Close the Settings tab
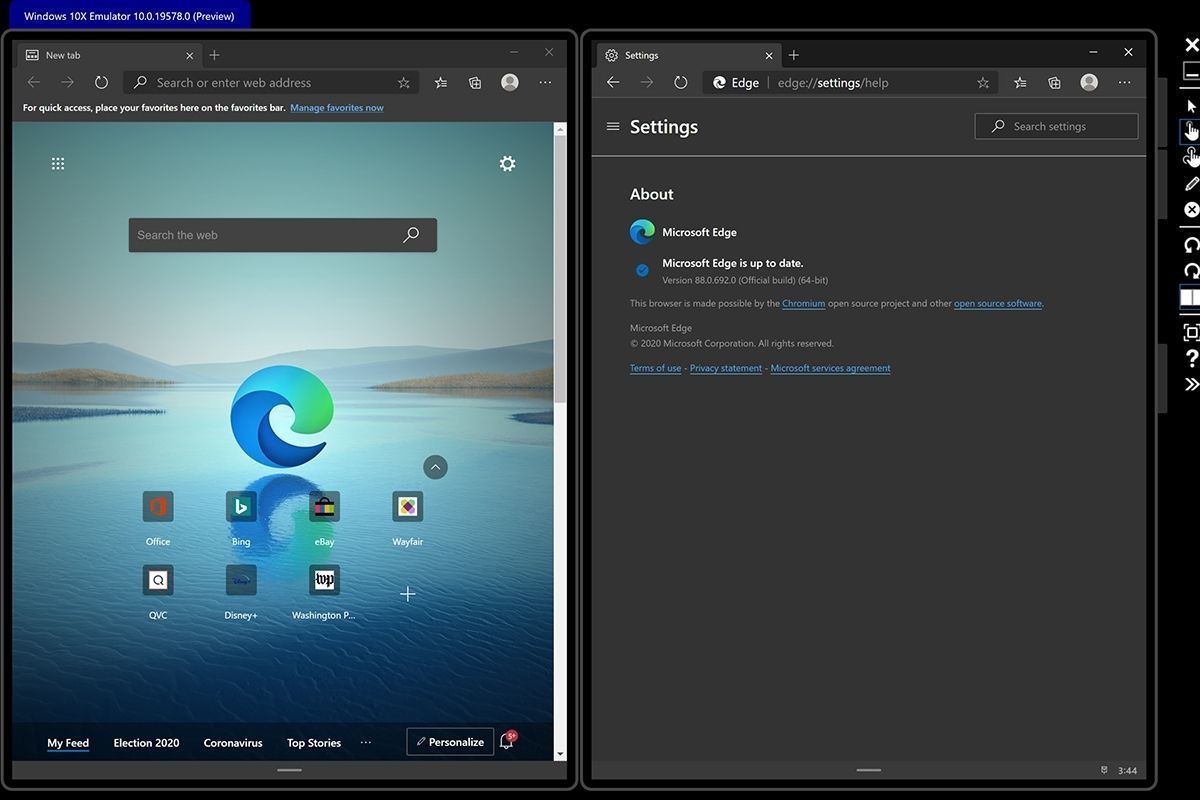Screen dimensions: 1200x800 (769, 55)
